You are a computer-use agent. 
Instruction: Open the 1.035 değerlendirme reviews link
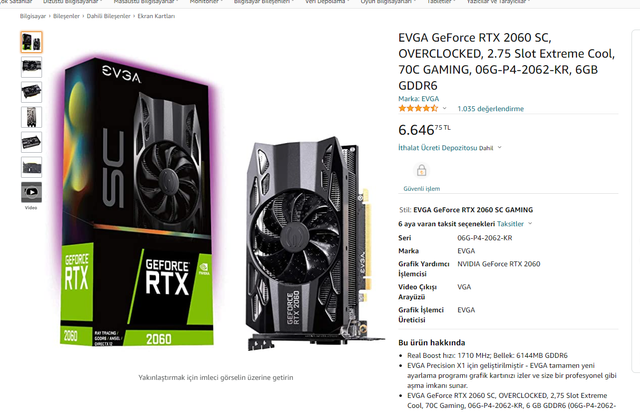pos(490,109)
